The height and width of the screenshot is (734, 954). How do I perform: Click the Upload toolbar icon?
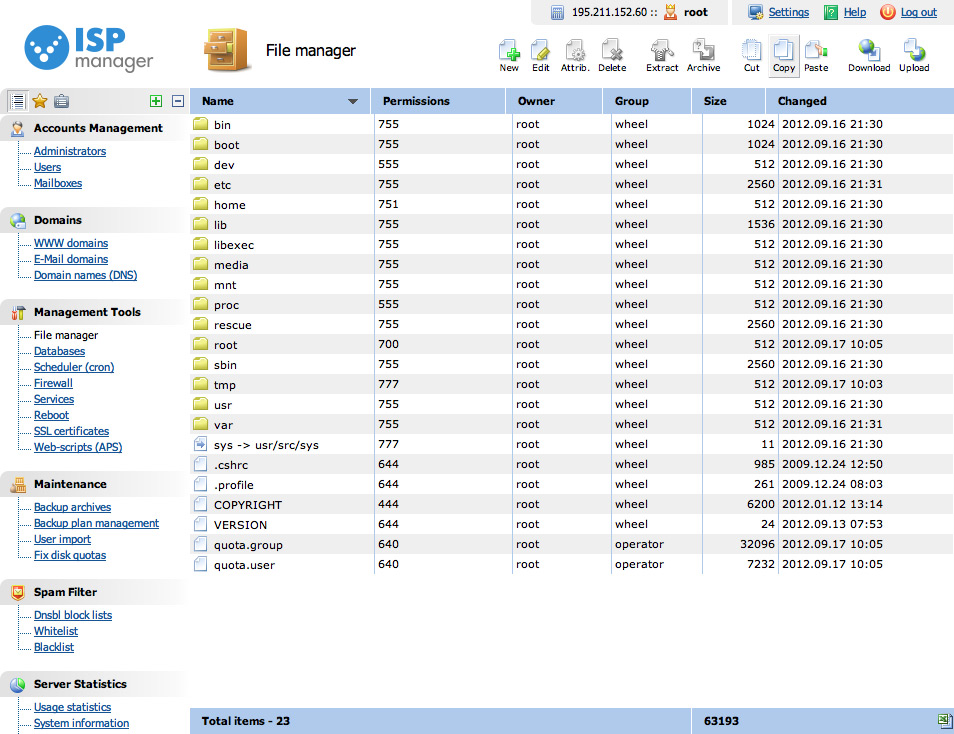(x=913, y=51)
